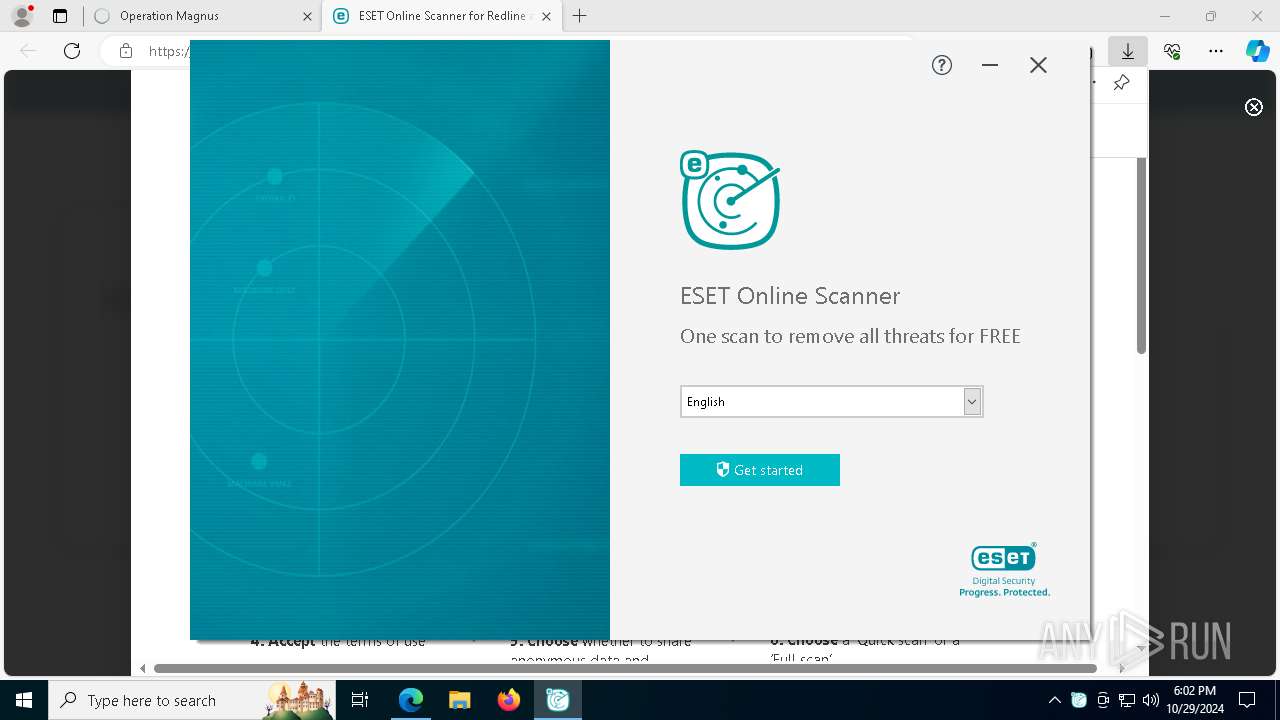Refresh the page in Edge
Image resolution: width=1280 pixels, height=720 pixels.
tap(72, 51)
